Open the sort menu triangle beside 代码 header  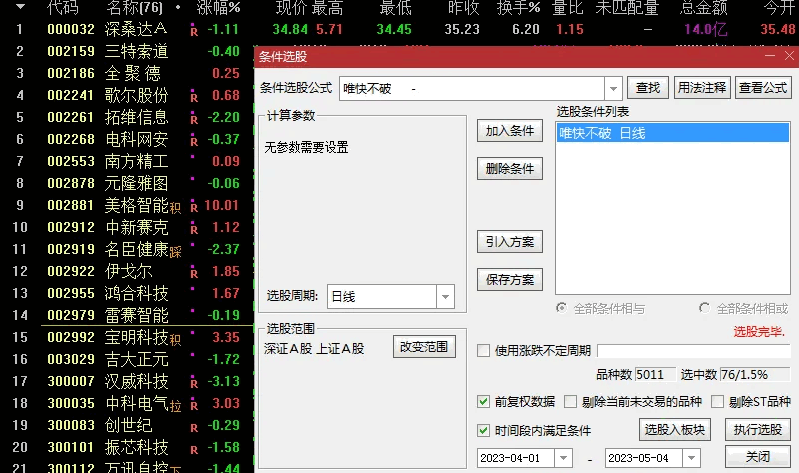click(20, 7)
